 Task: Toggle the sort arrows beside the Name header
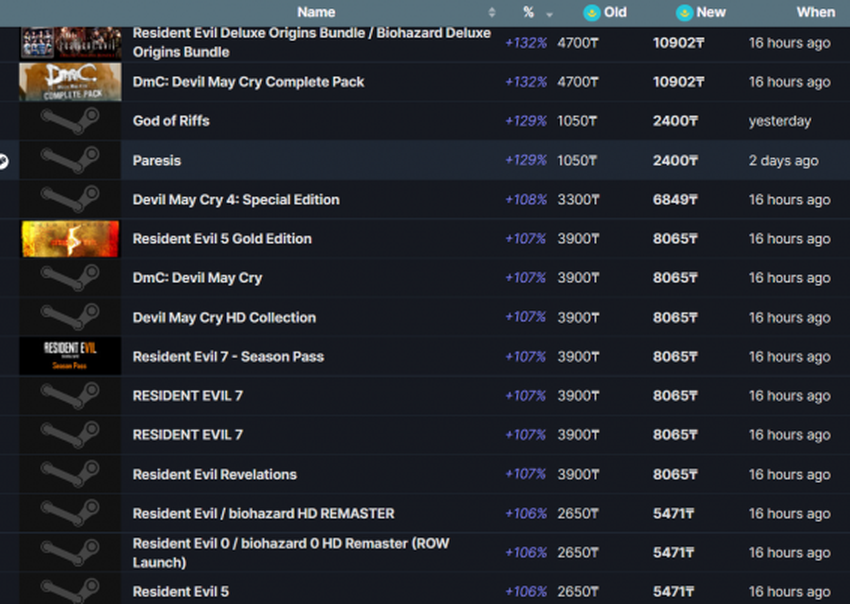pyautogui.click(x=491, y=13)
